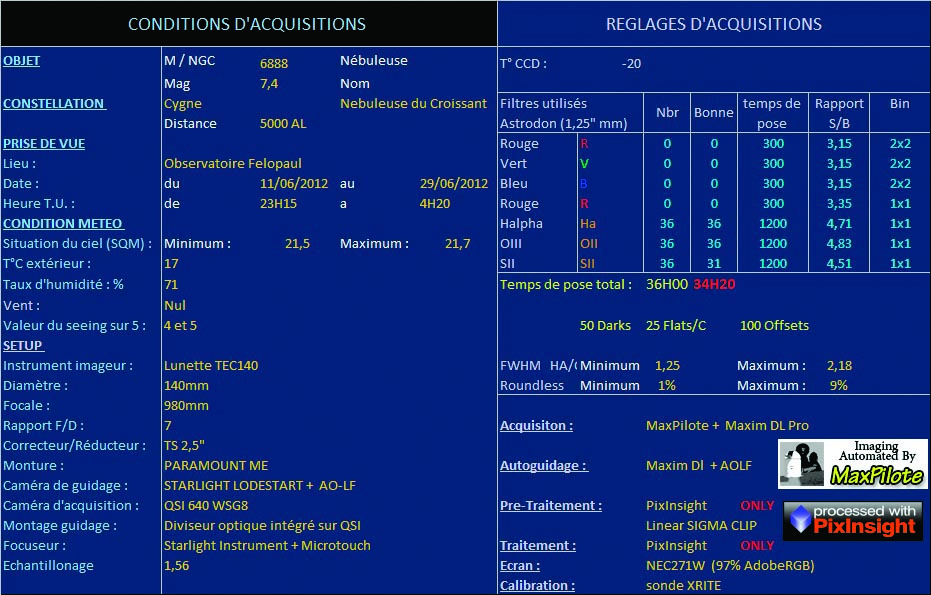
Task: Click the Ecran label
Action: pos(520,565)
